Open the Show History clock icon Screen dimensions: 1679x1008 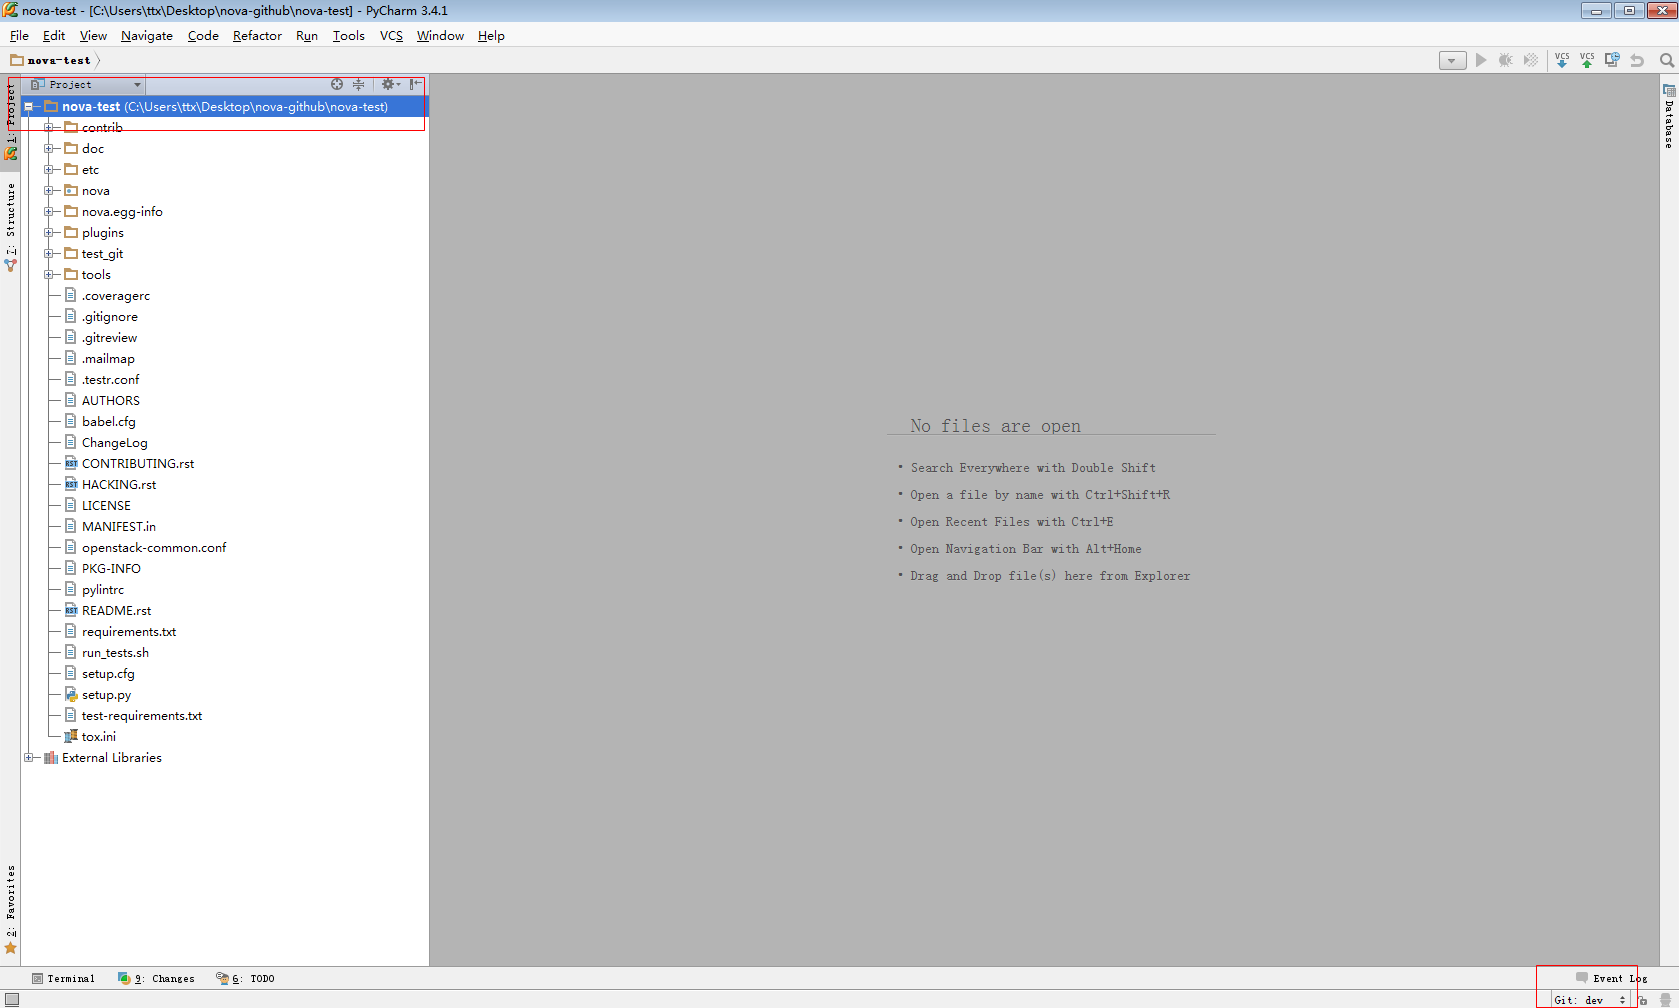coord(1612,60)
